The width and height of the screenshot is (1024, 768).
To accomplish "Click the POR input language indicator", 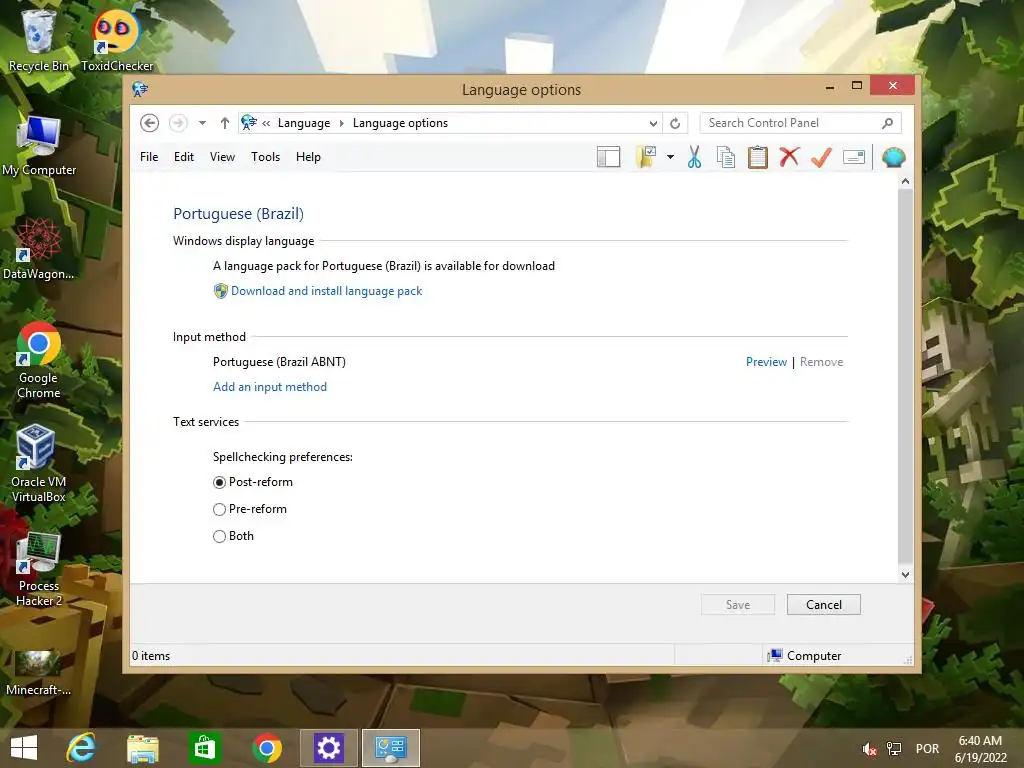I will [927, 749].
